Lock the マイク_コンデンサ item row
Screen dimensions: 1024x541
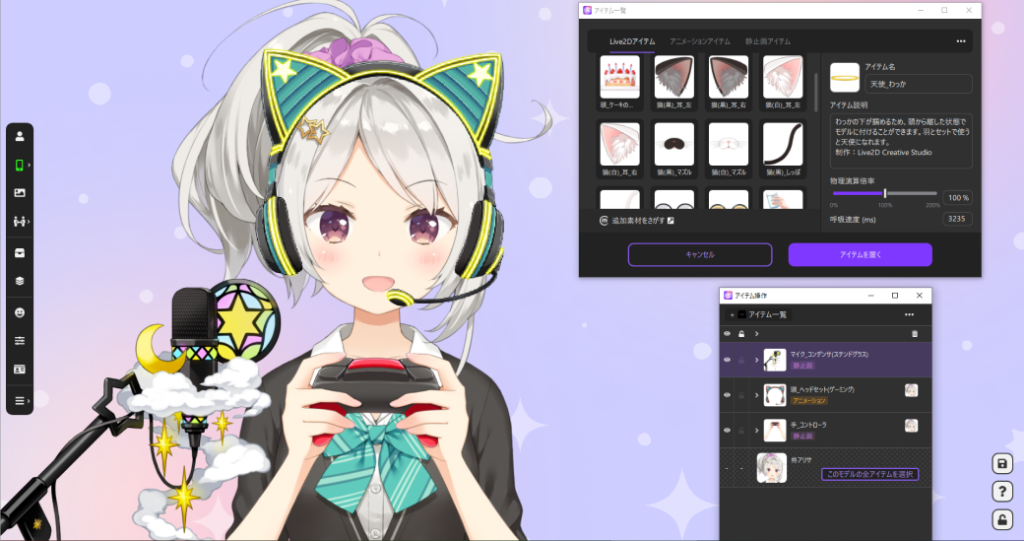(x=741, y=360)
